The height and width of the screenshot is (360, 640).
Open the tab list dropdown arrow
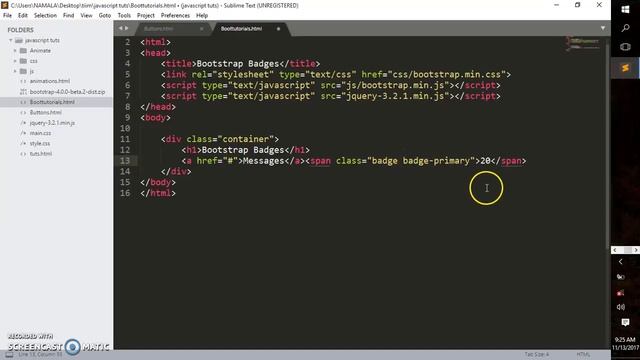603,28
